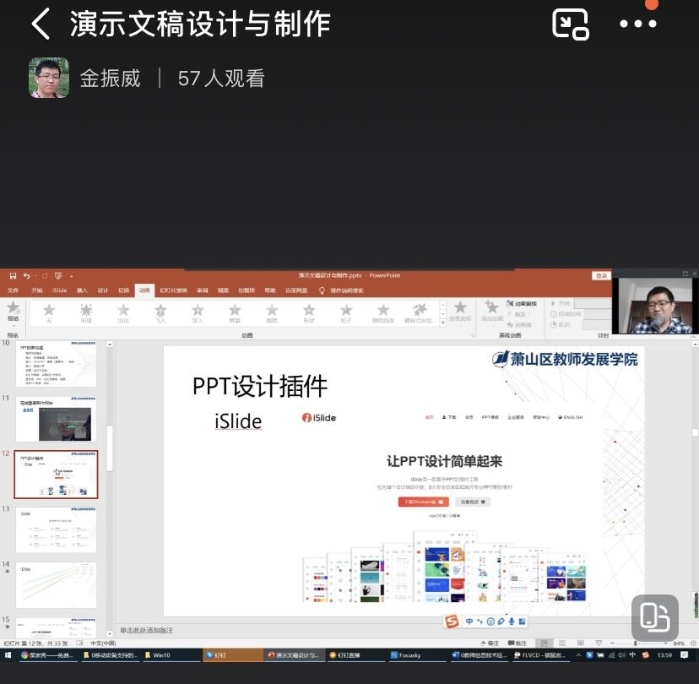Choose the 浮入 Float In animation effect
Image resolution: width=699 pixels, height=684 pixels.
(197, 313)
